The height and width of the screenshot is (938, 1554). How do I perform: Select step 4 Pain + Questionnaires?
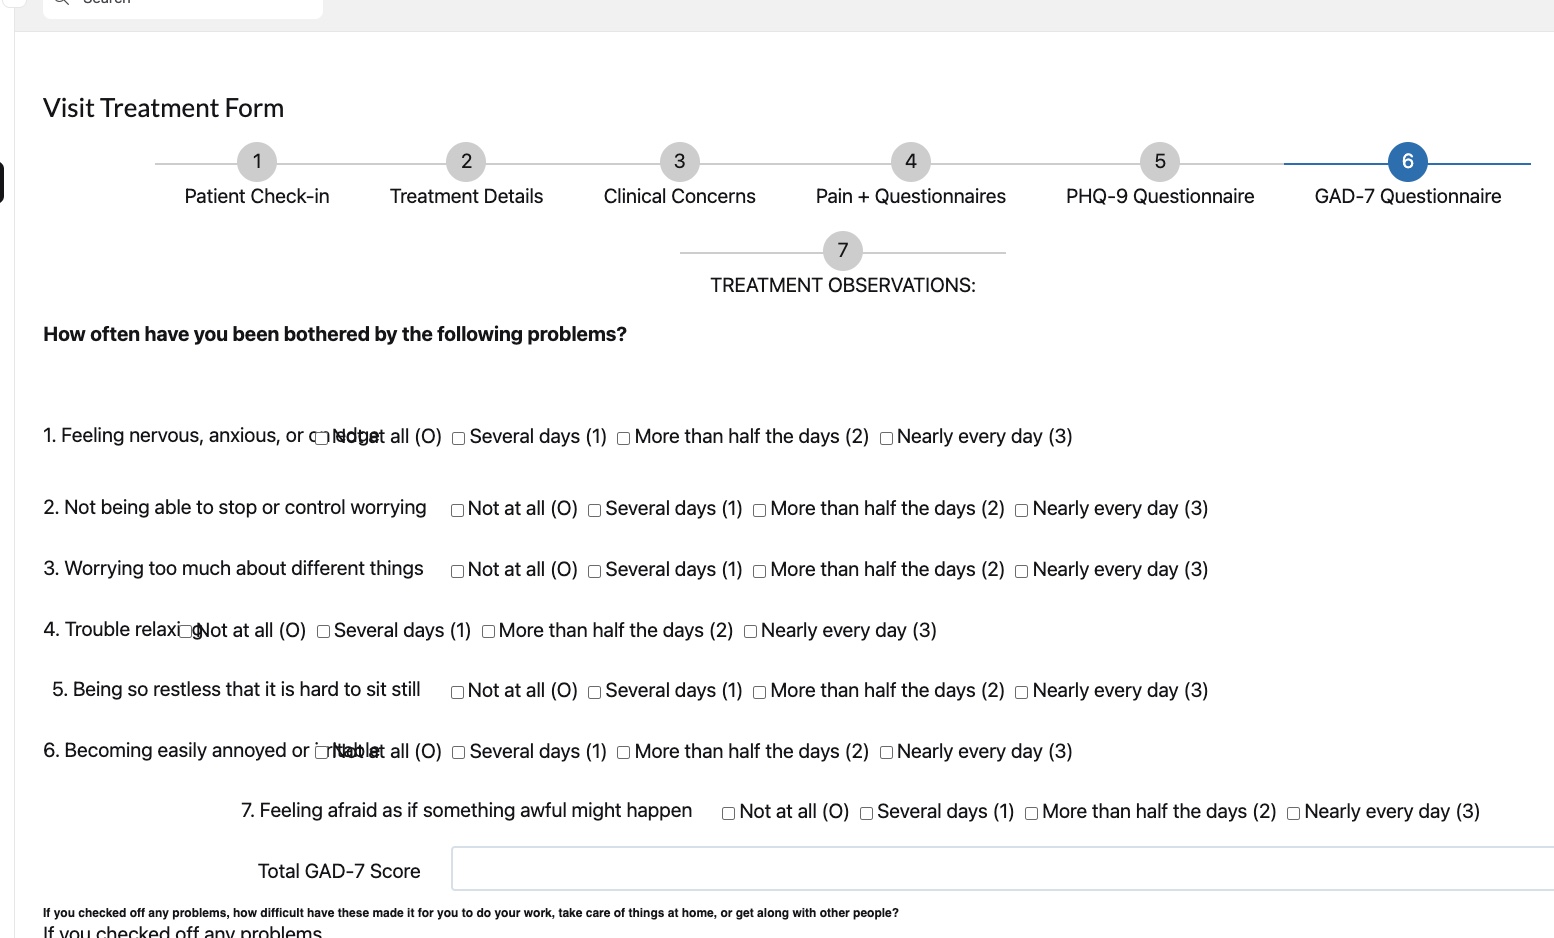click(x=910, y=162)
